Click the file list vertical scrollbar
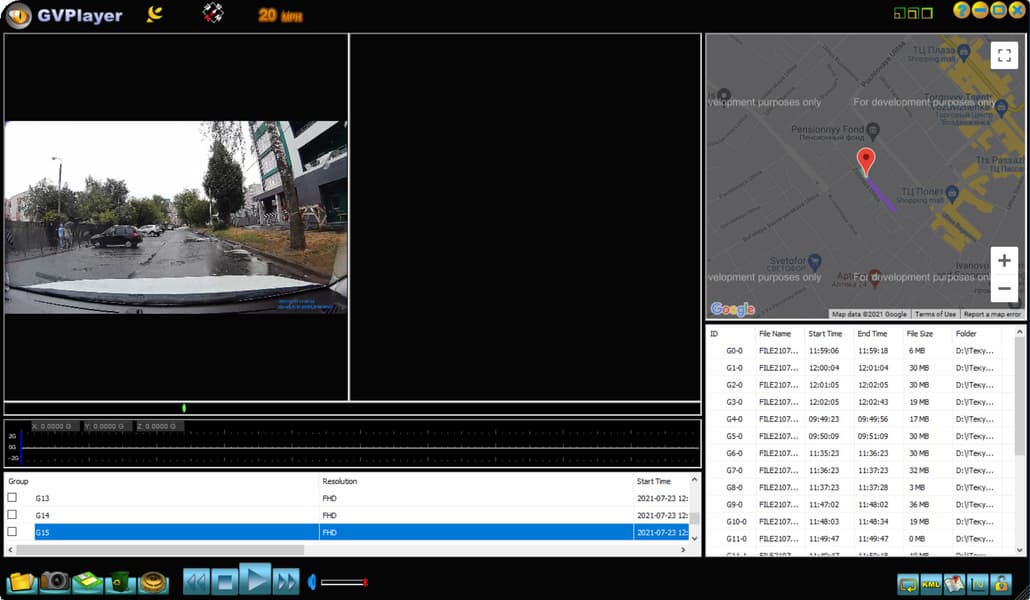 (x=1019, y=394)
